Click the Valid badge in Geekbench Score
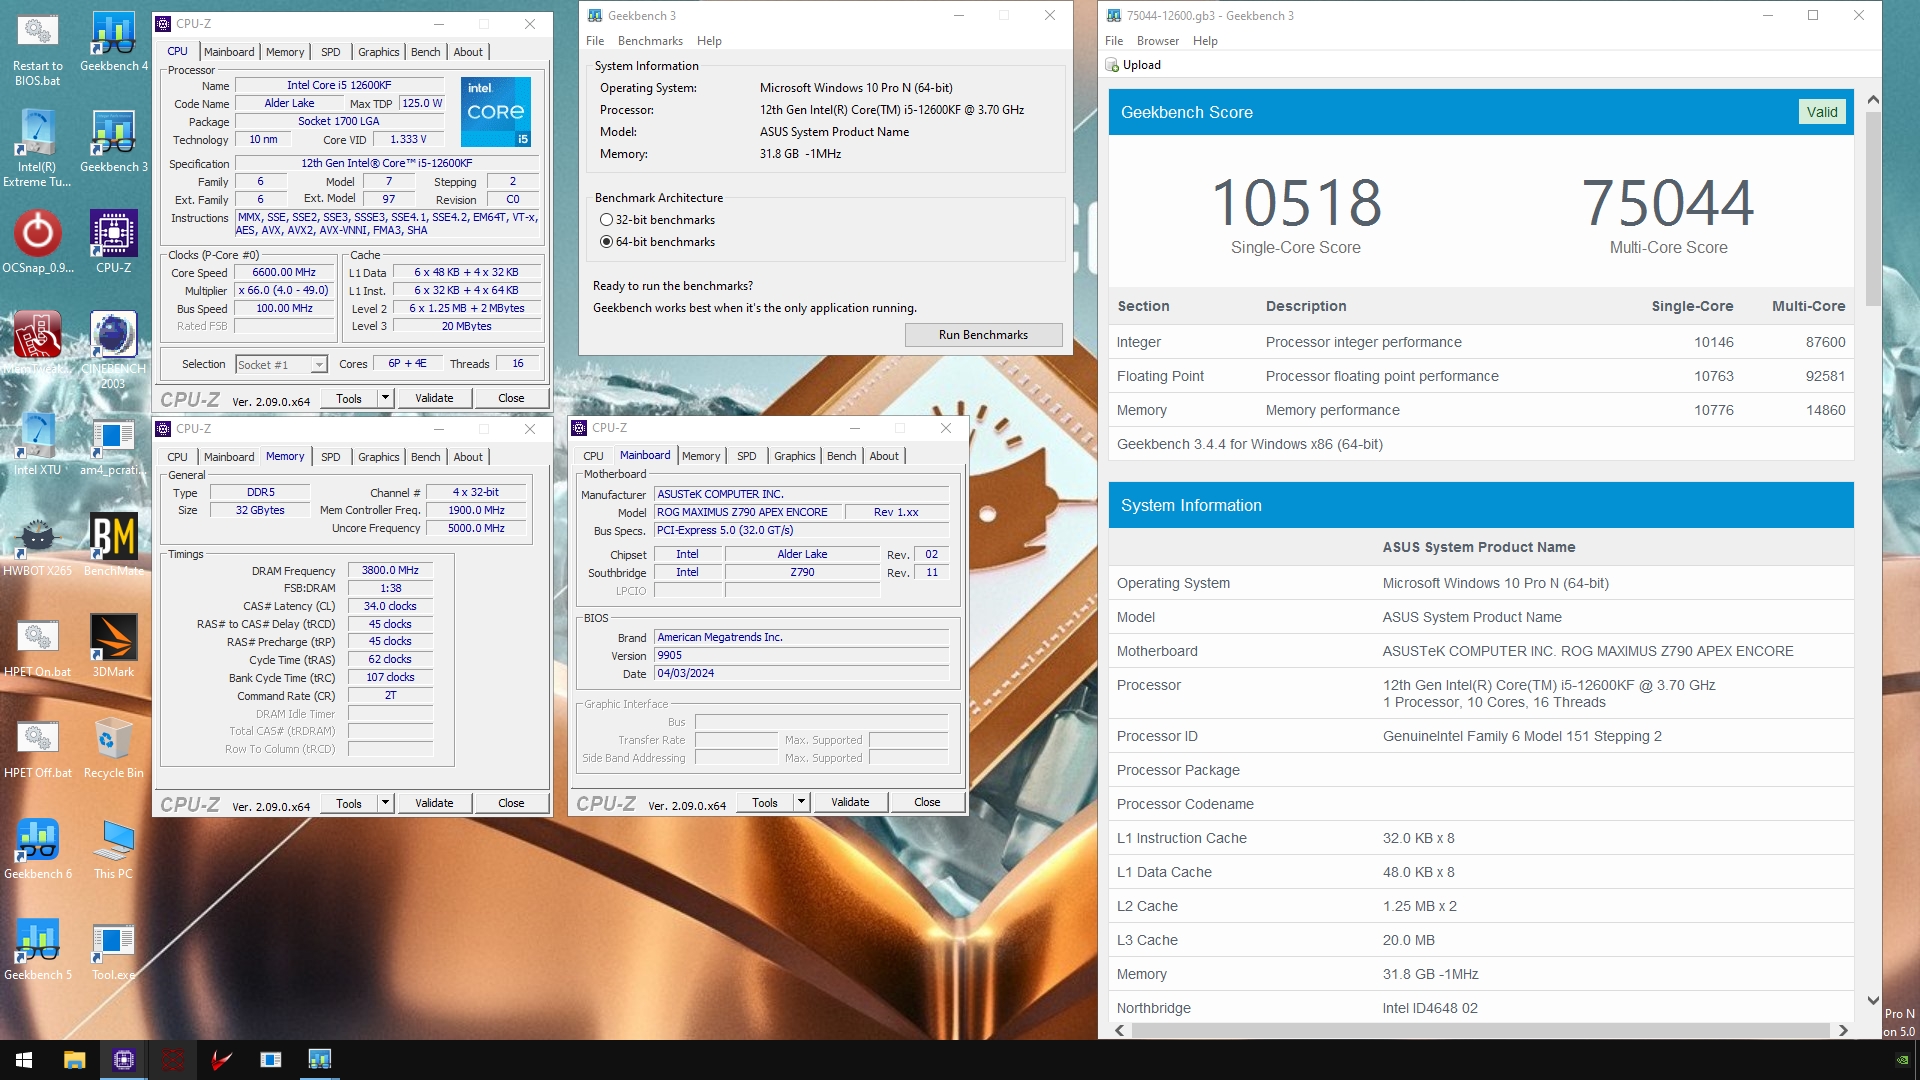 click(x=1821, y=112)
